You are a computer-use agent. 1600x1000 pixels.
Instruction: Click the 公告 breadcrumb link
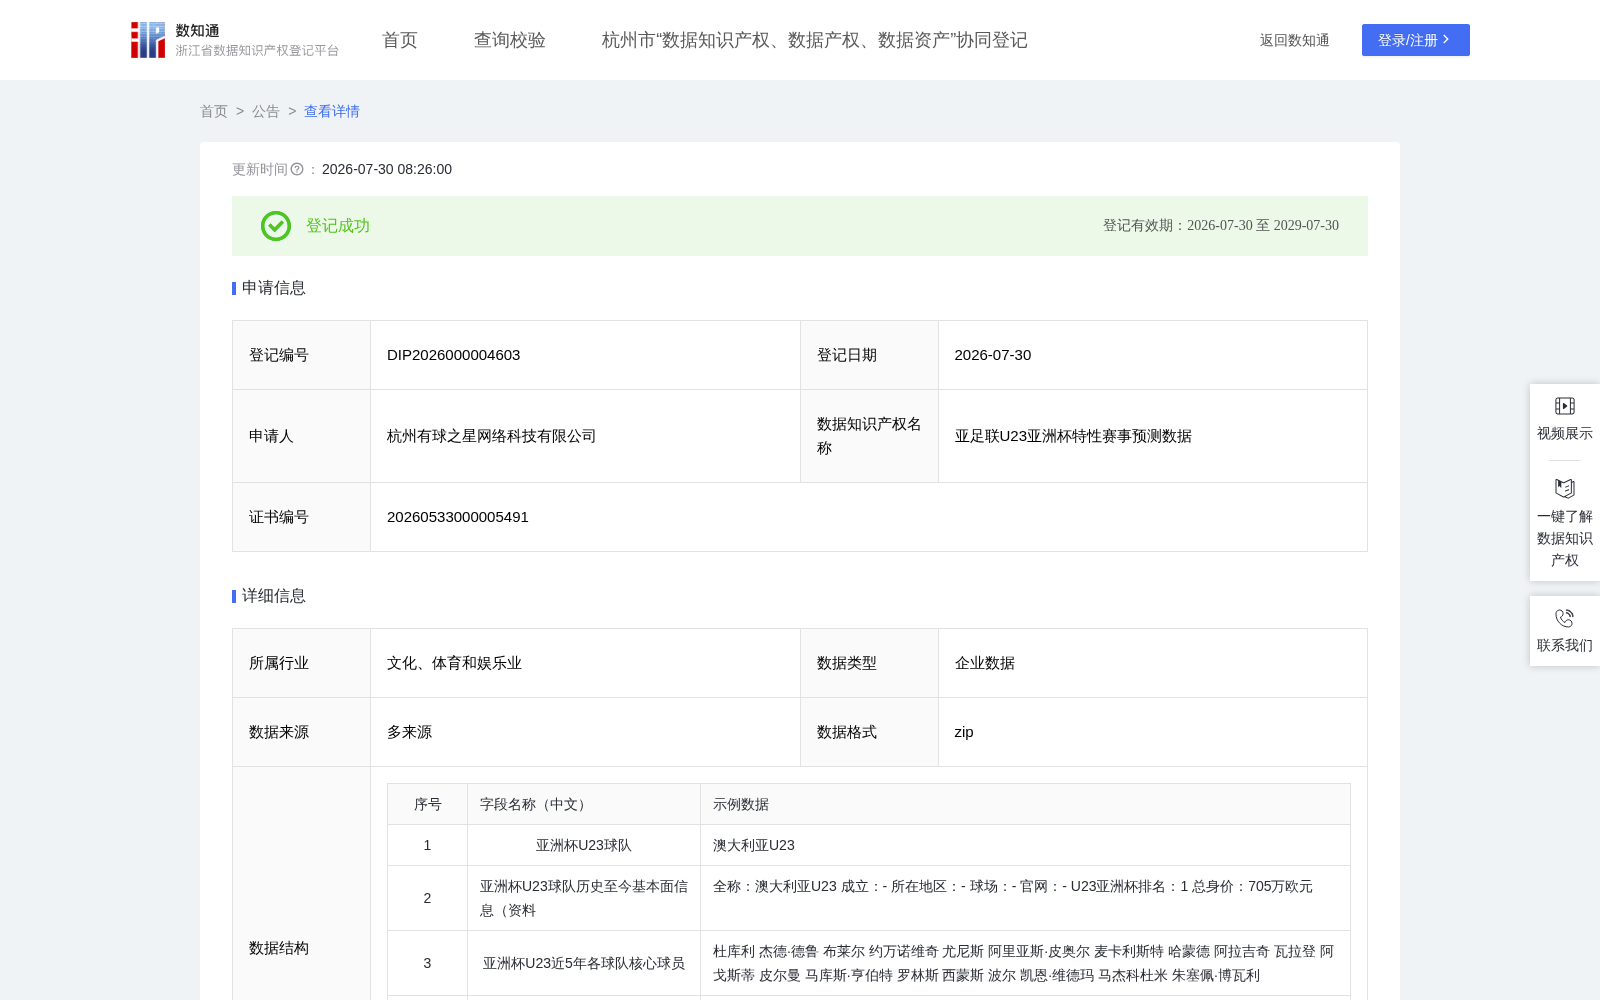pyautogui.click(x=266, y=111)
